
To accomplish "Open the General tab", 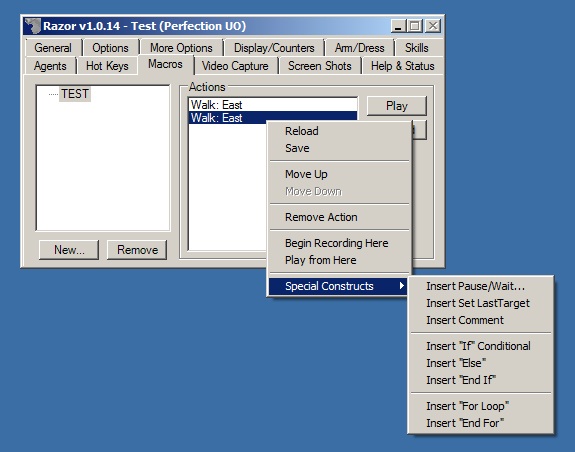I will coord(53,48).
